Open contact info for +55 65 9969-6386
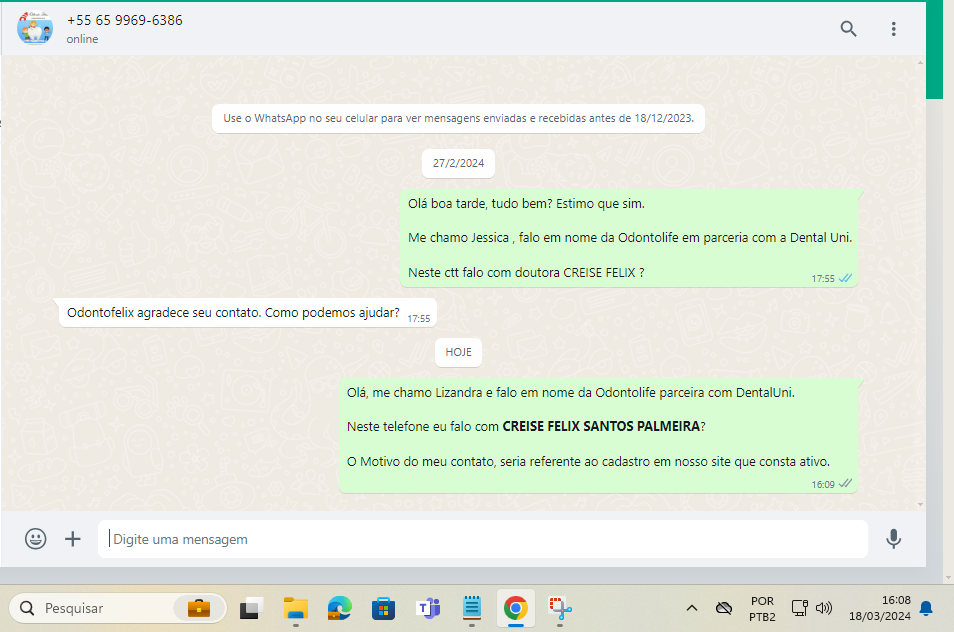Image resolution: width=954 pixels, height=632 pixels. pyautogui.click(x=125, y=20)
